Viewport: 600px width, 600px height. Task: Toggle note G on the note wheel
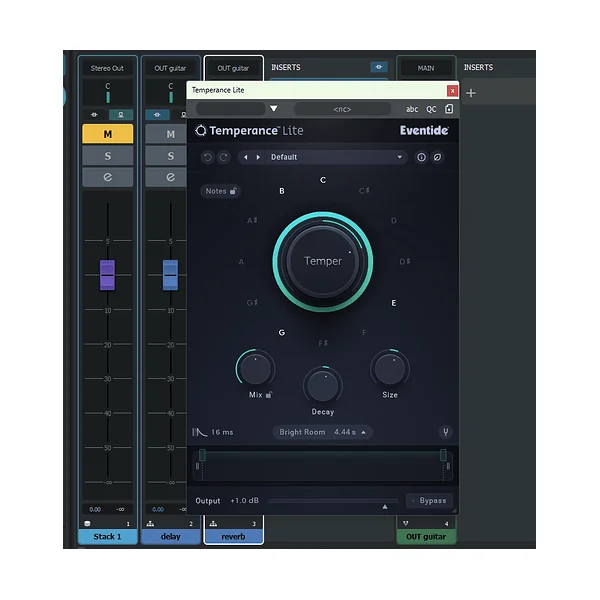click(282, 333)
